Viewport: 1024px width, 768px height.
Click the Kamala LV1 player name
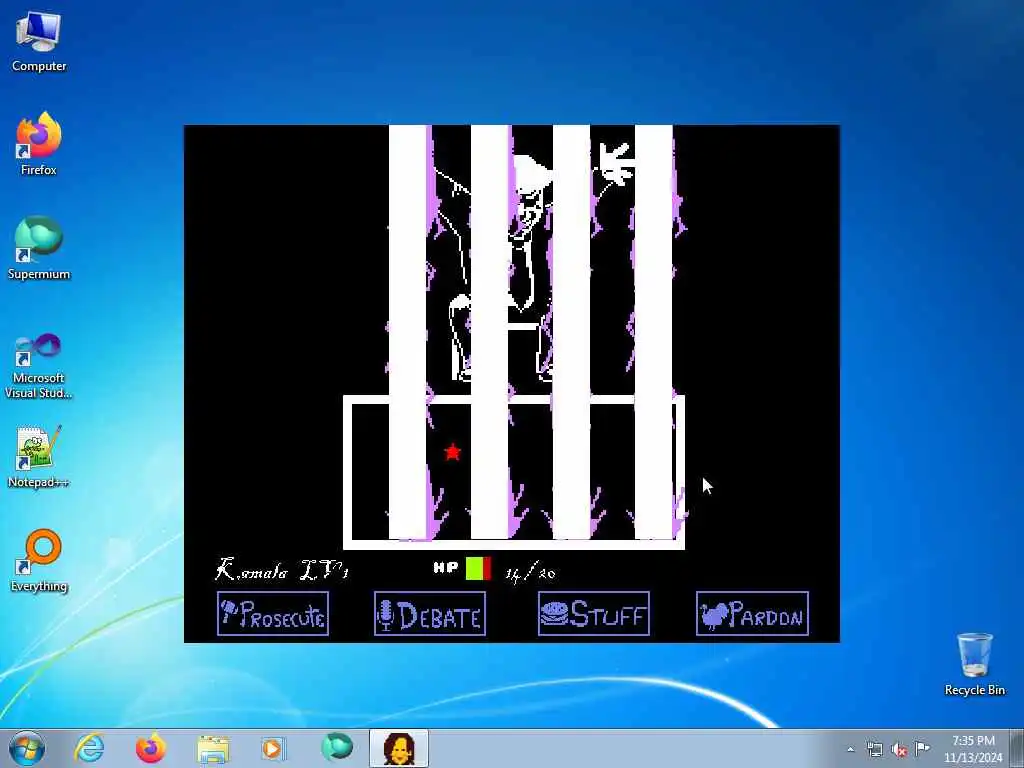281,570
